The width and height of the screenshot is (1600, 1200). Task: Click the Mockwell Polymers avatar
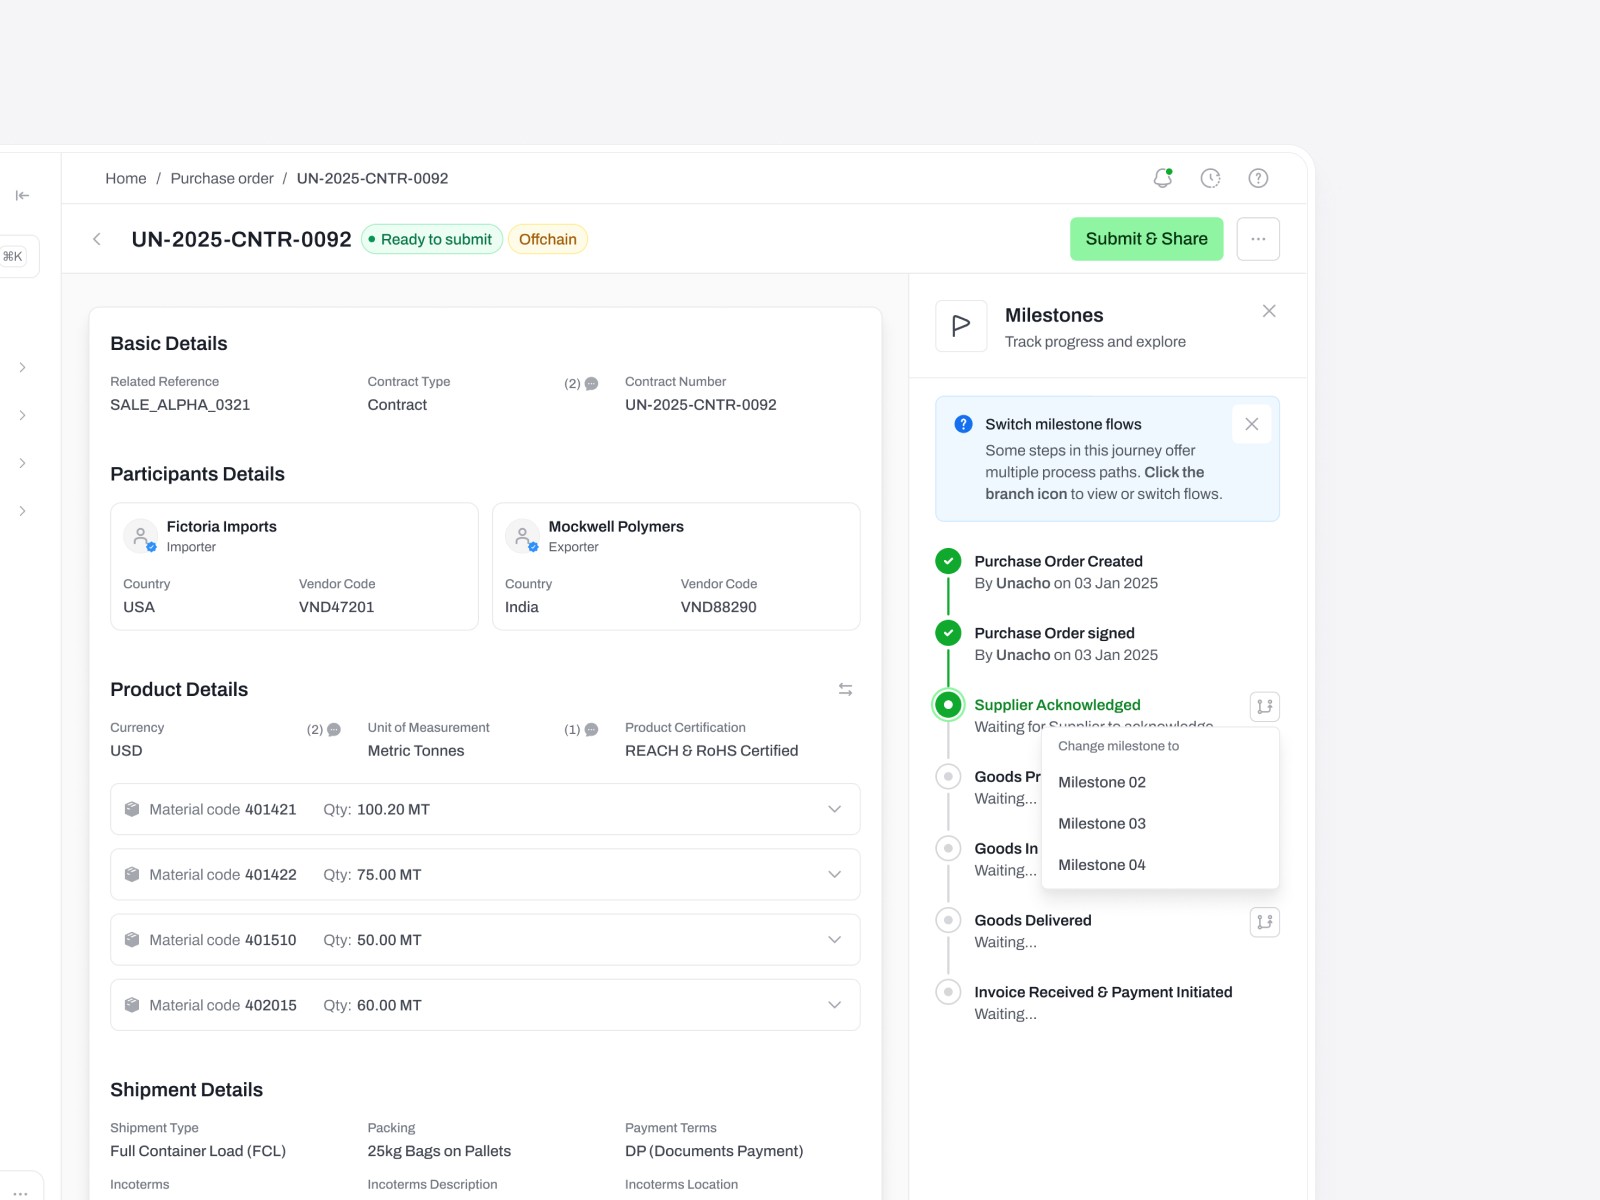(x=523, y=536)
